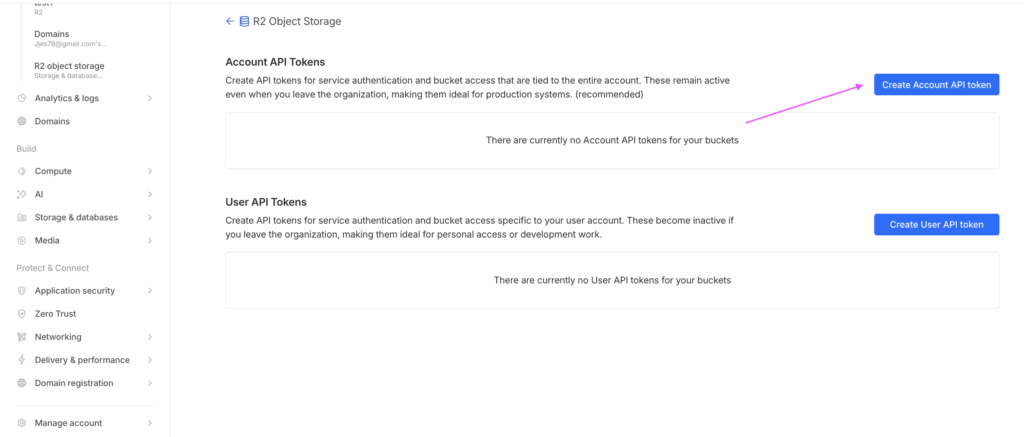The width and height of the screenshot is (1024, 437).
Task: Expand the Domain registration chevron
Action: [150, 383]
